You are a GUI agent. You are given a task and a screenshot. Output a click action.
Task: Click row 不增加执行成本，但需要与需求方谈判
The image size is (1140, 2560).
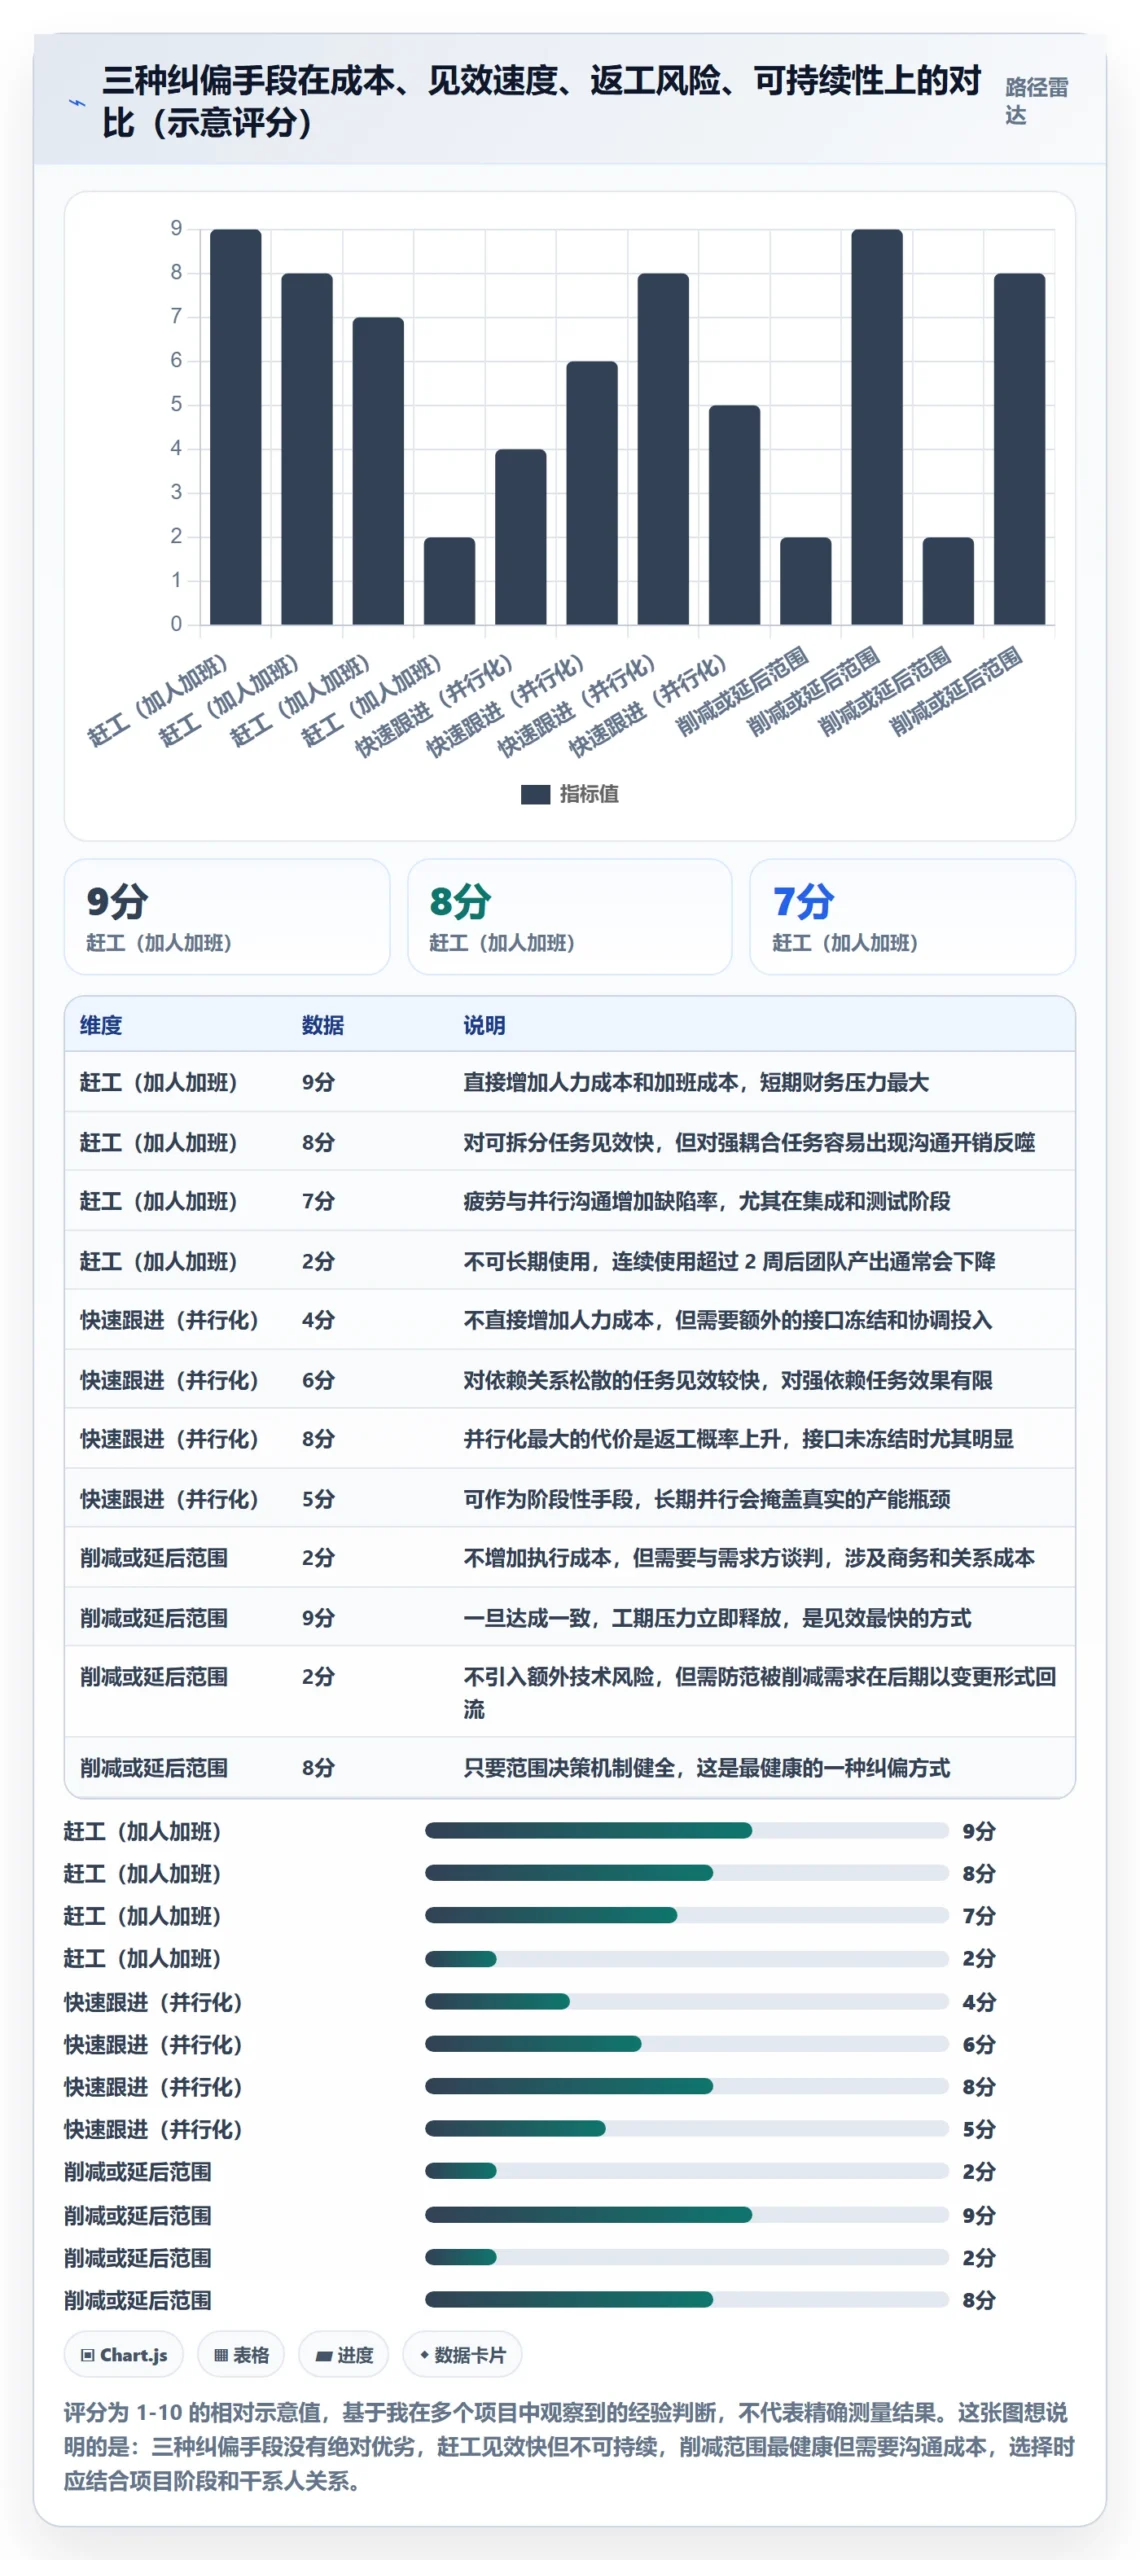[x=570, y=1558]
